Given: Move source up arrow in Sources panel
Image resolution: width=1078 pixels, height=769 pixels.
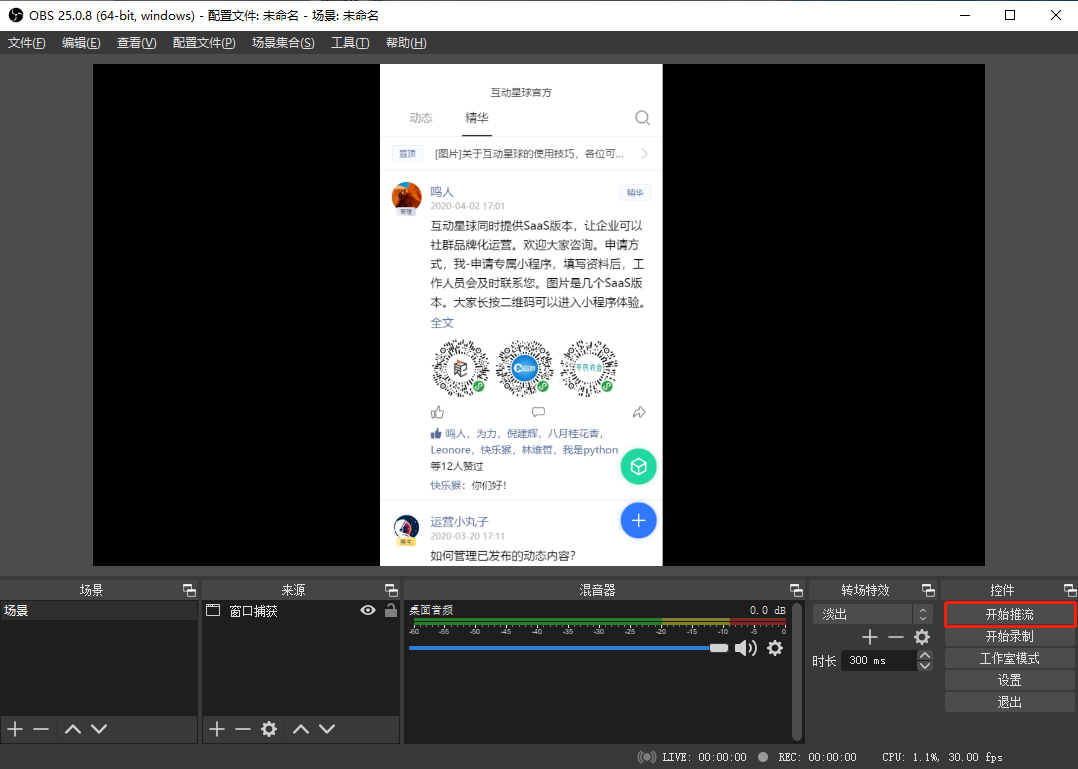Looking at the screenshot, I should [x=301, y=729].
